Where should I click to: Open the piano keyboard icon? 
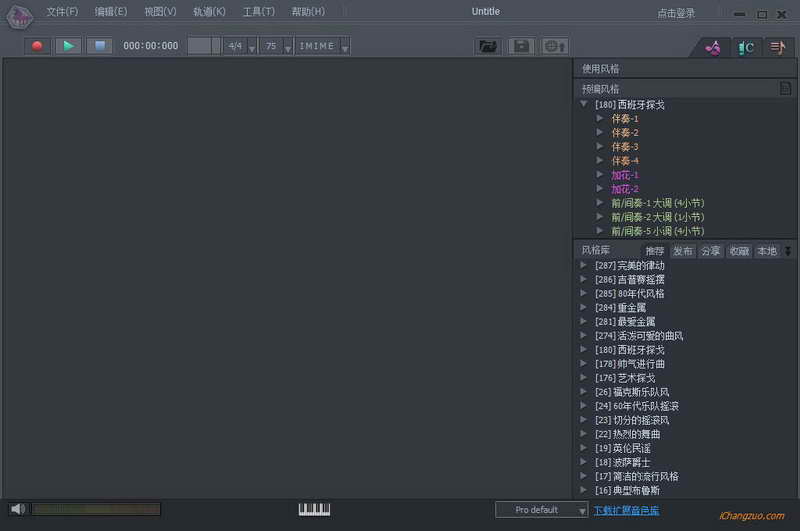coord(314,509)
